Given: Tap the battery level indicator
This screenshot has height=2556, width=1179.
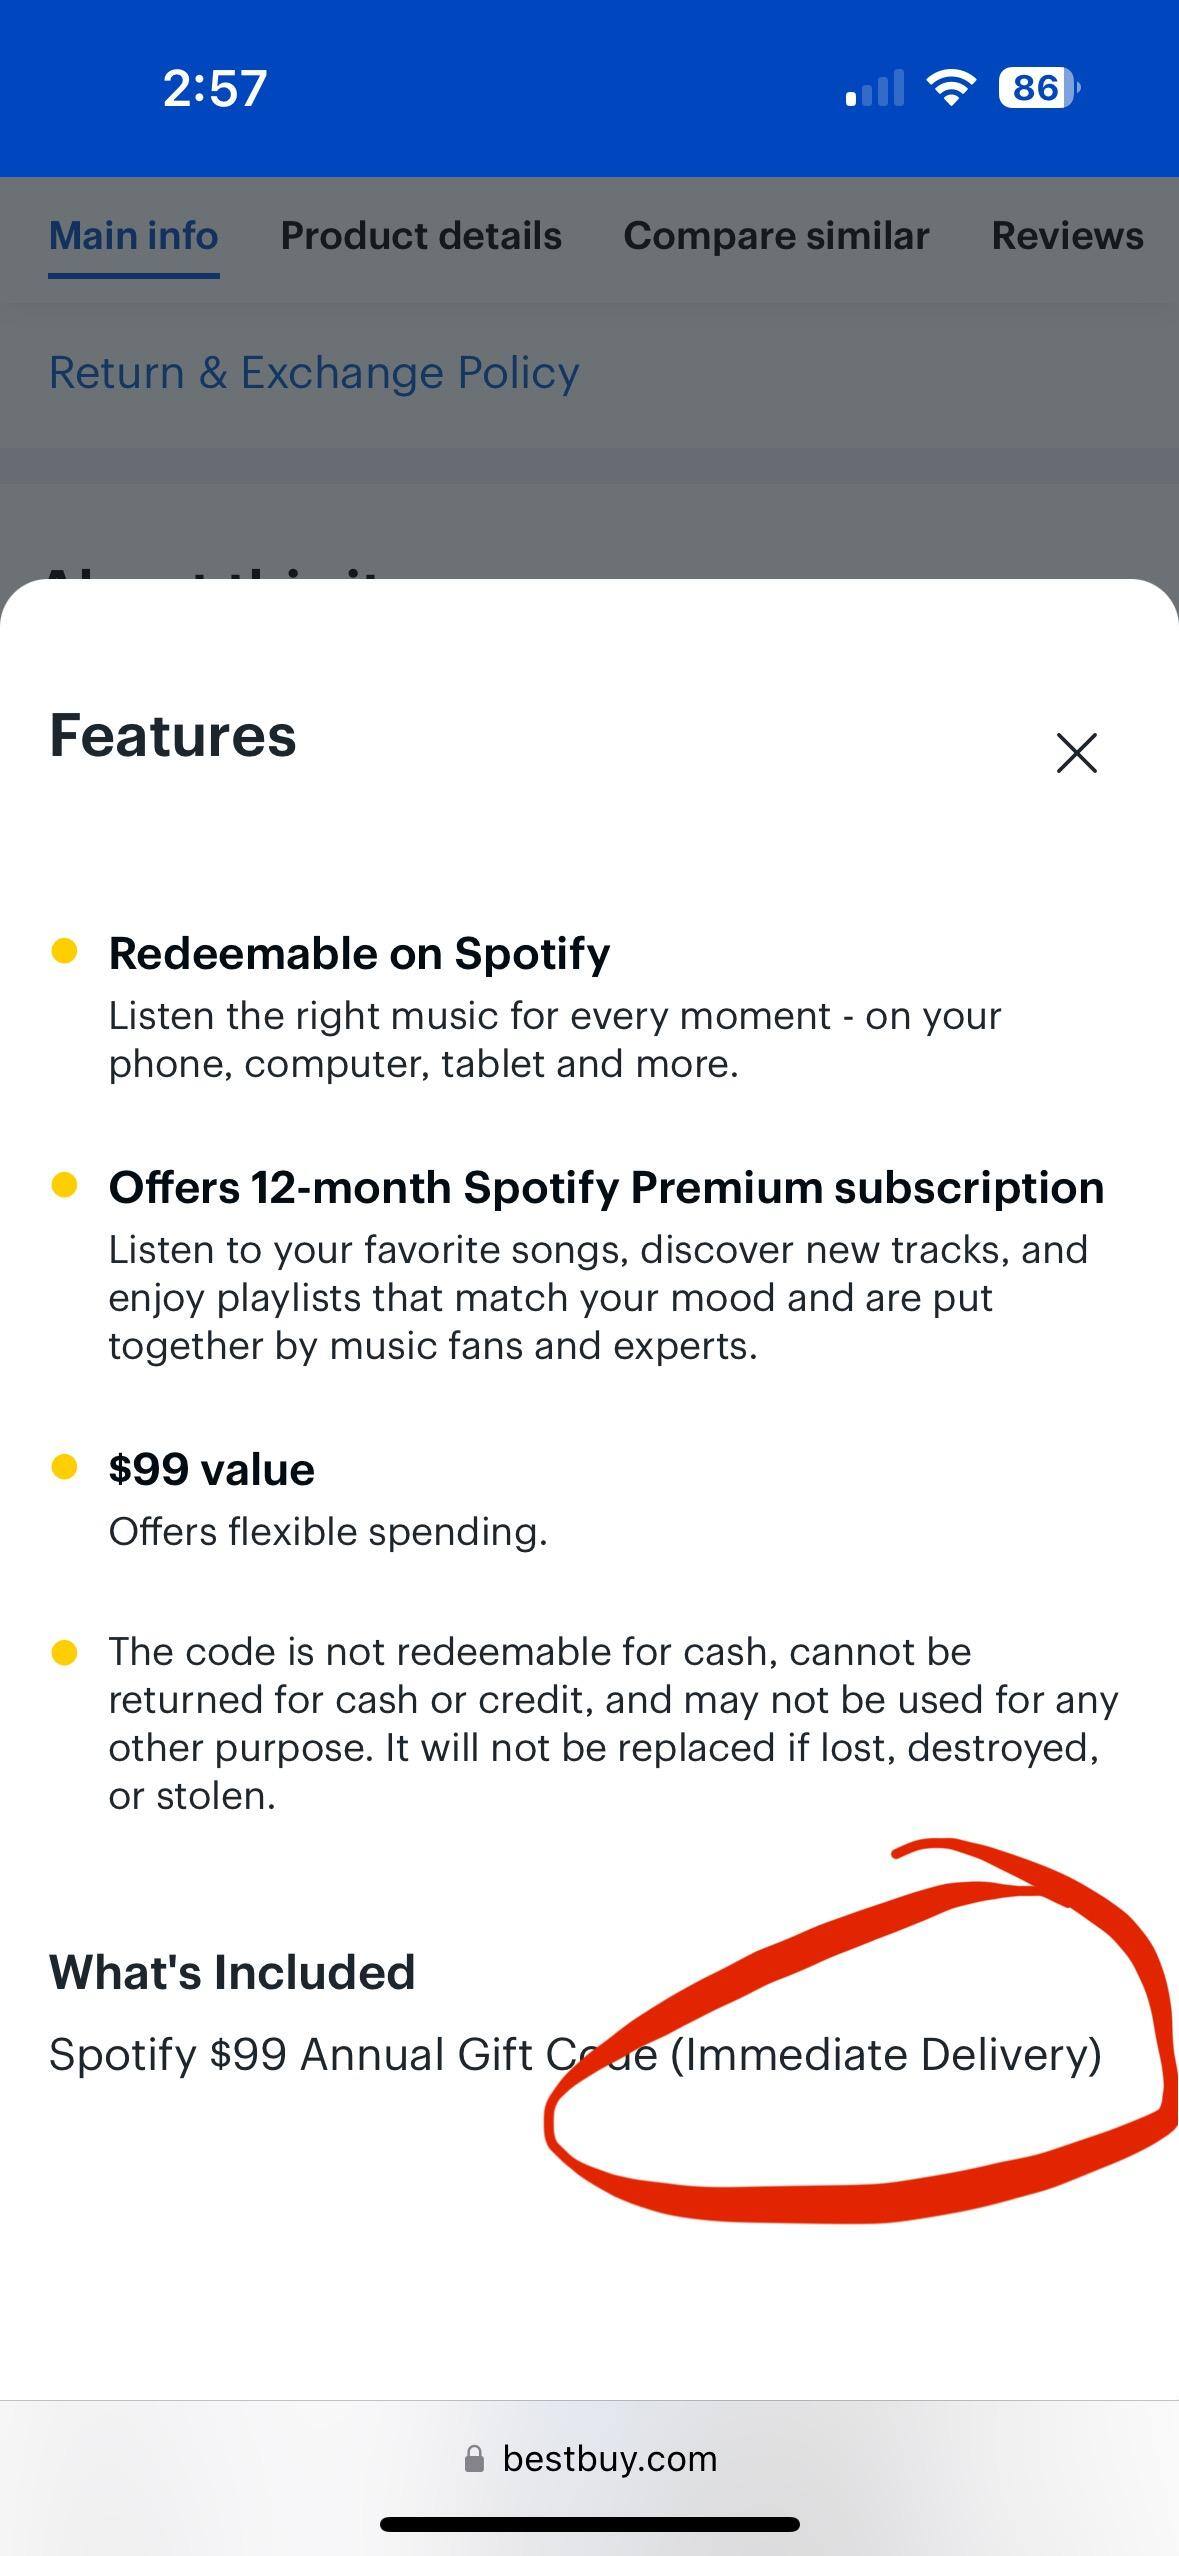Looking at the screenshot, I should (1038, 88).
